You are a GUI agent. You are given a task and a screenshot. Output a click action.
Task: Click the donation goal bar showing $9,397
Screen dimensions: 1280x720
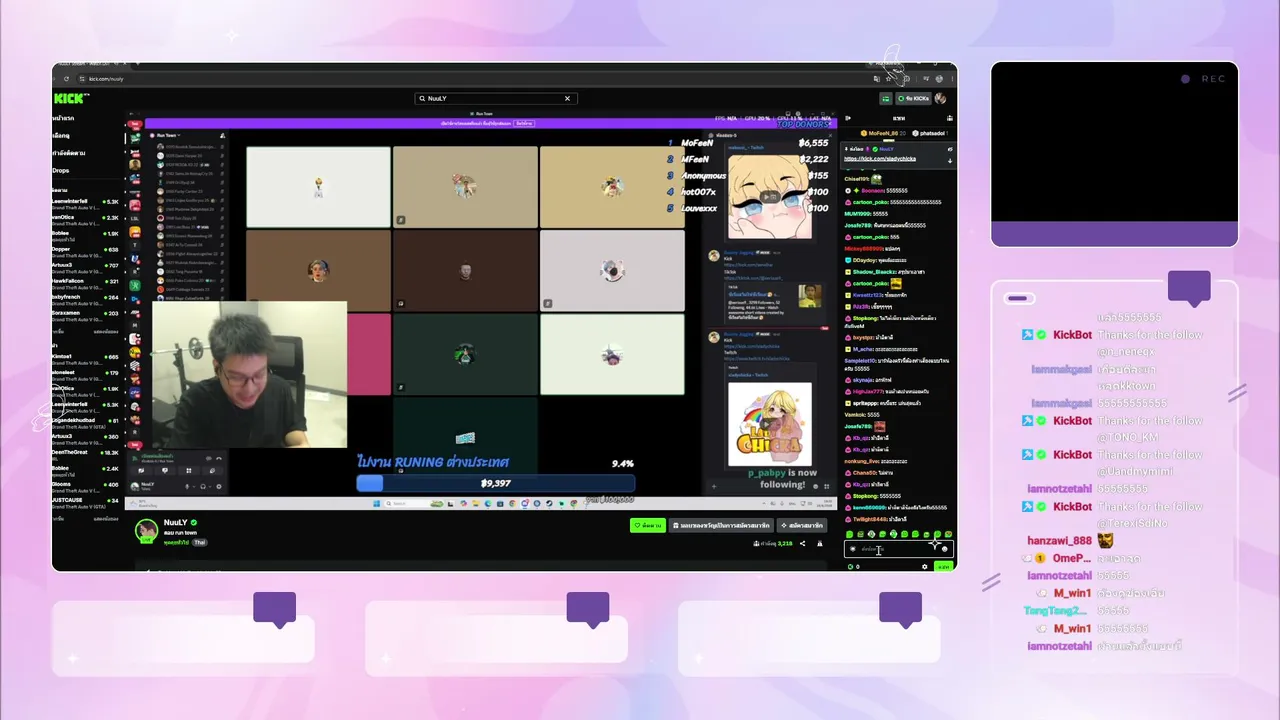(495, 483)
